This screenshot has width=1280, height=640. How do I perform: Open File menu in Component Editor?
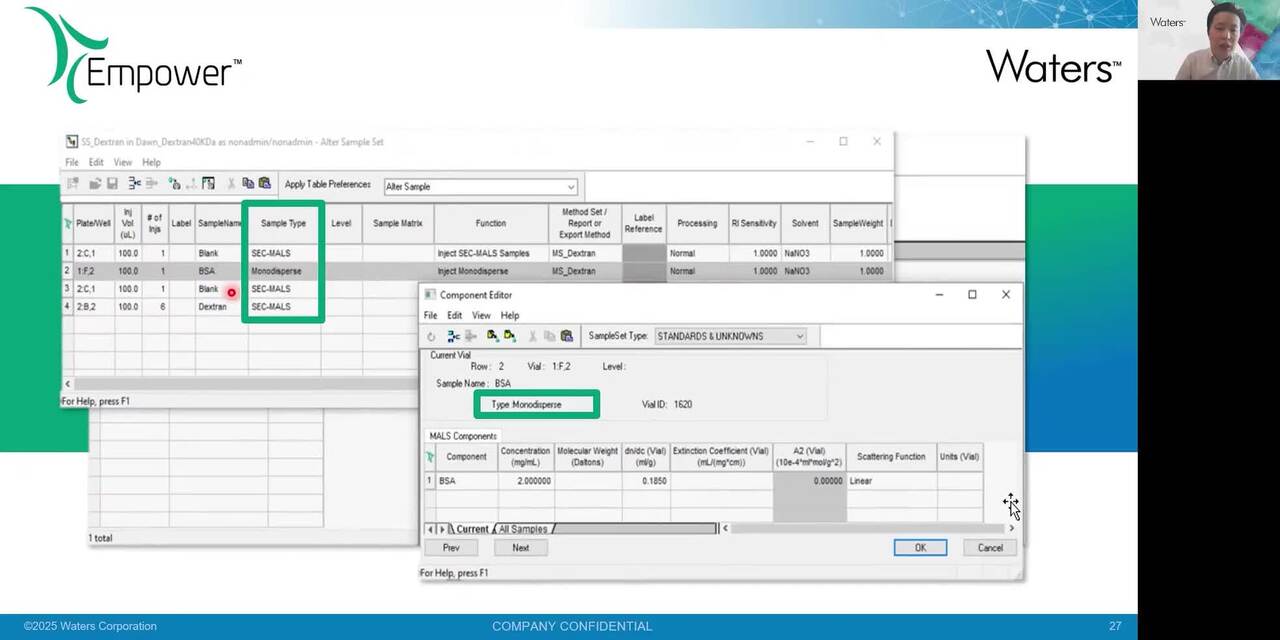pos(431,315)
